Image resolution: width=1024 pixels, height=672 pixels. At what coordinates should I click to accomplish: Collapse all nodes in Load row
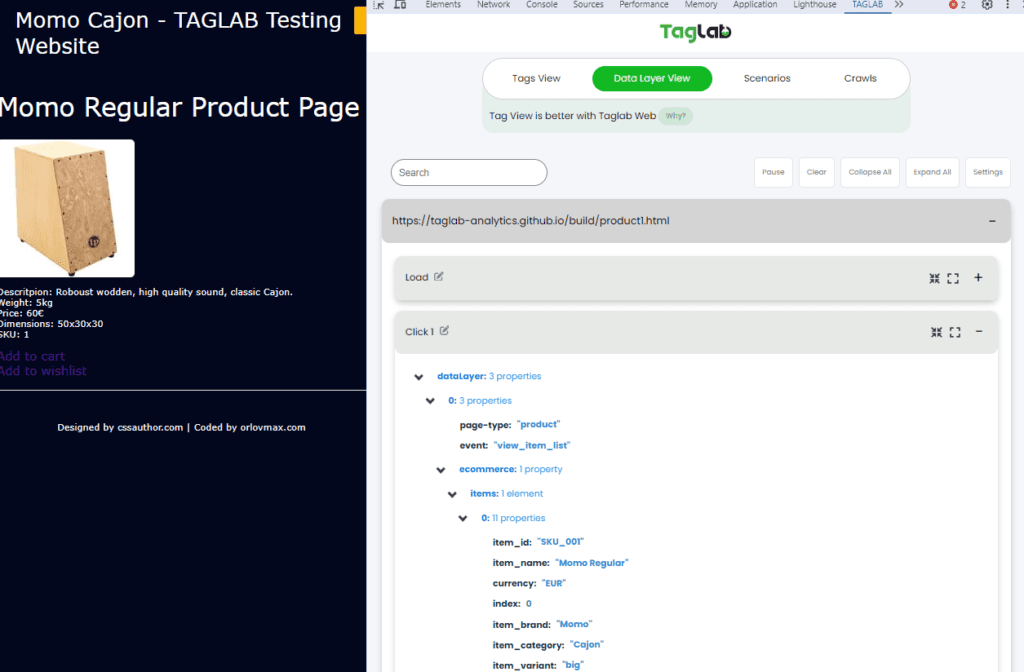(x=935, y=278)
